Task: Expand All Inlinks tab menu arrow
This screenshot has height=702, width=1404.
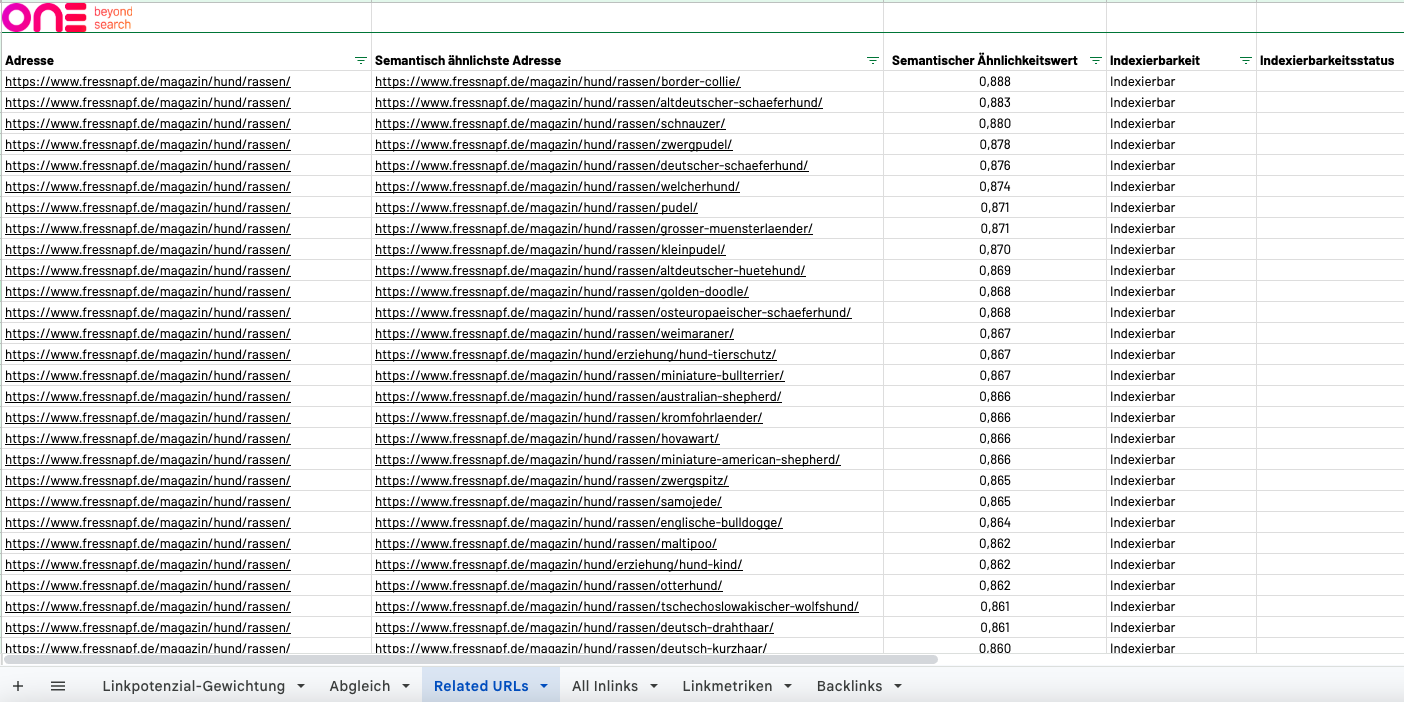Action: [x=654, y=686]
